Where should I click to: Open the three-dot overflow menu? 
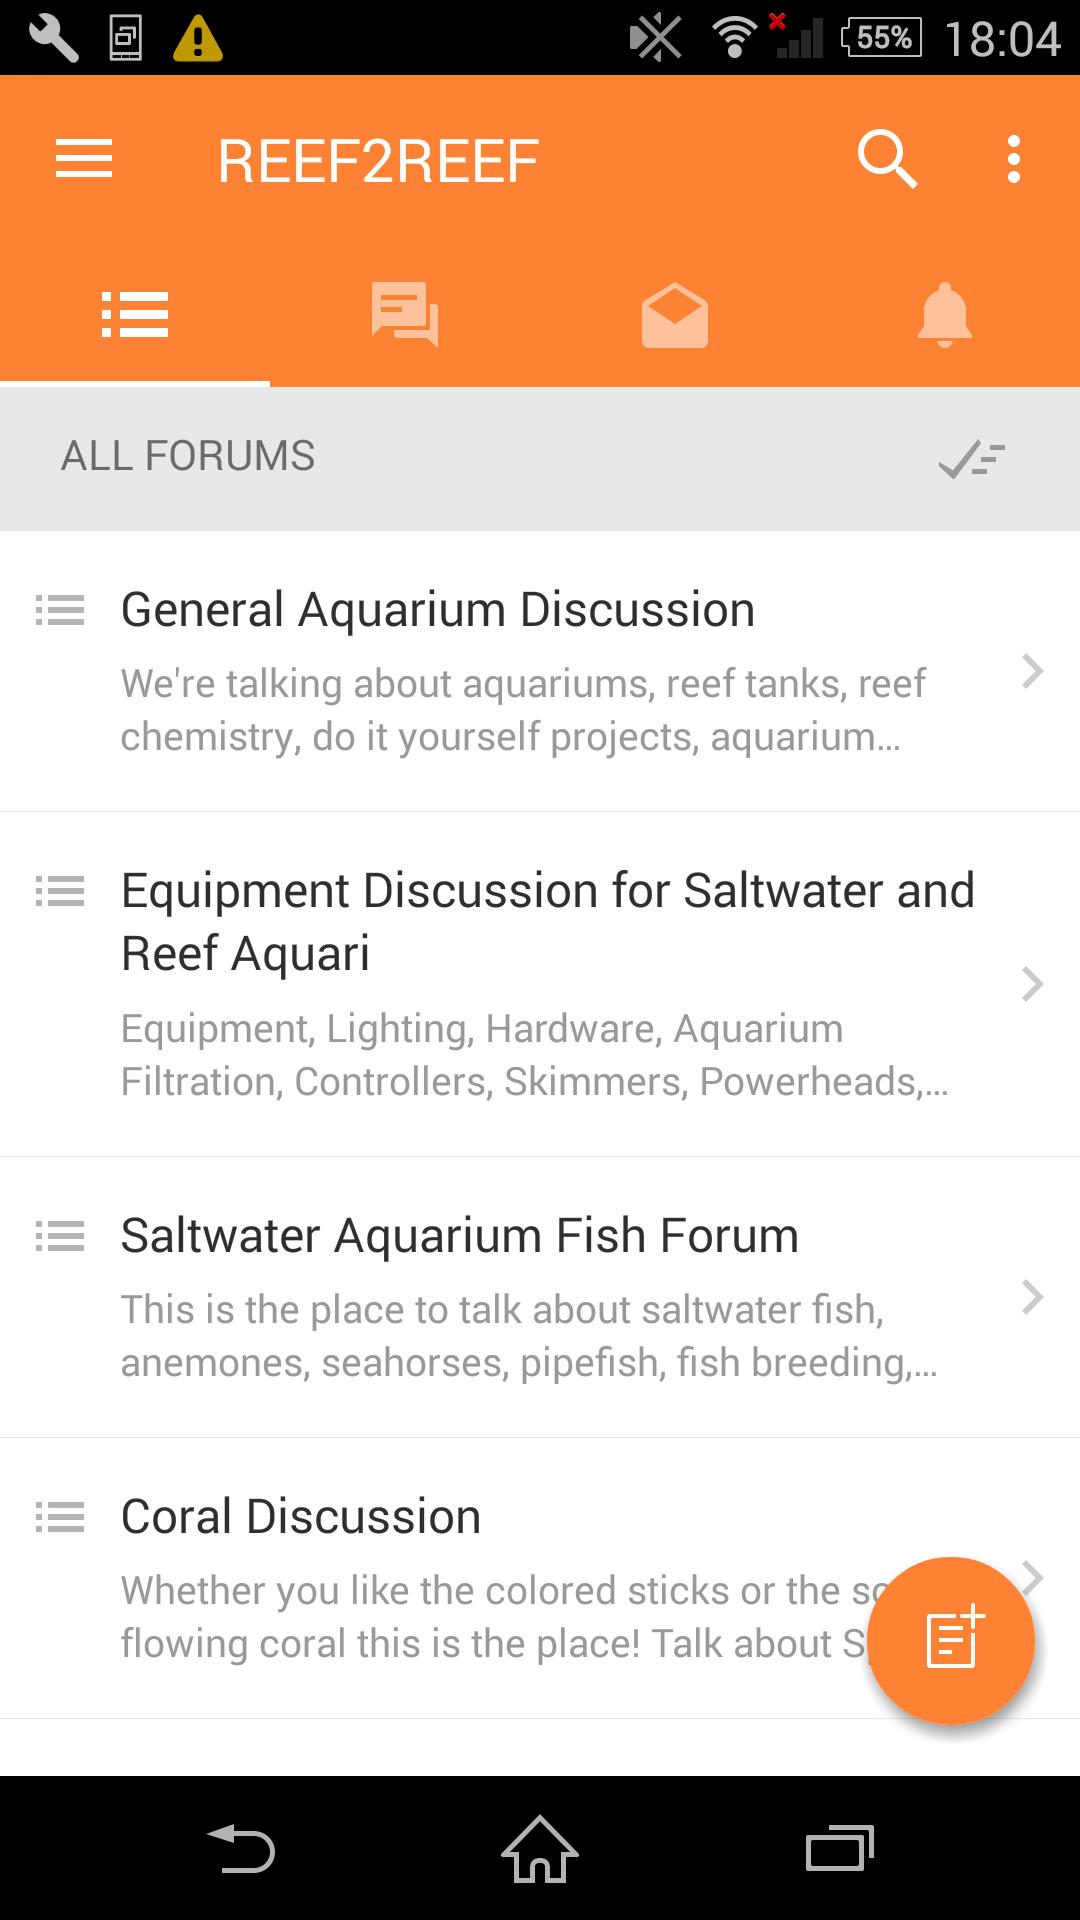[1013, 160]
